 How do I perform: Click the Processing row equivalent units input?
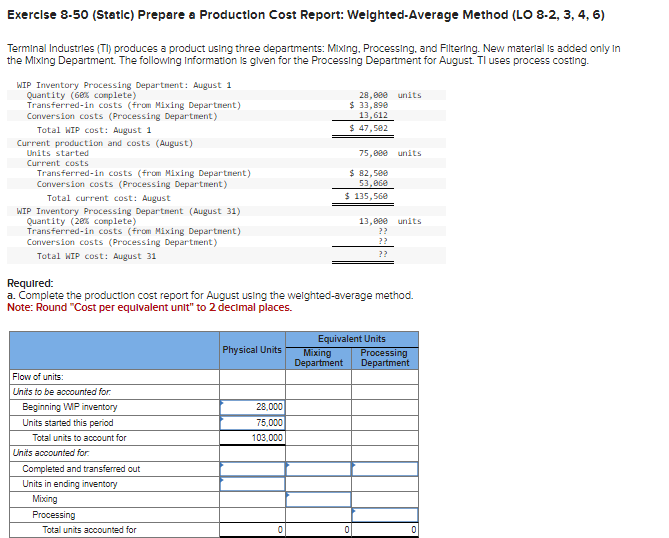click(x=385, y=515)
